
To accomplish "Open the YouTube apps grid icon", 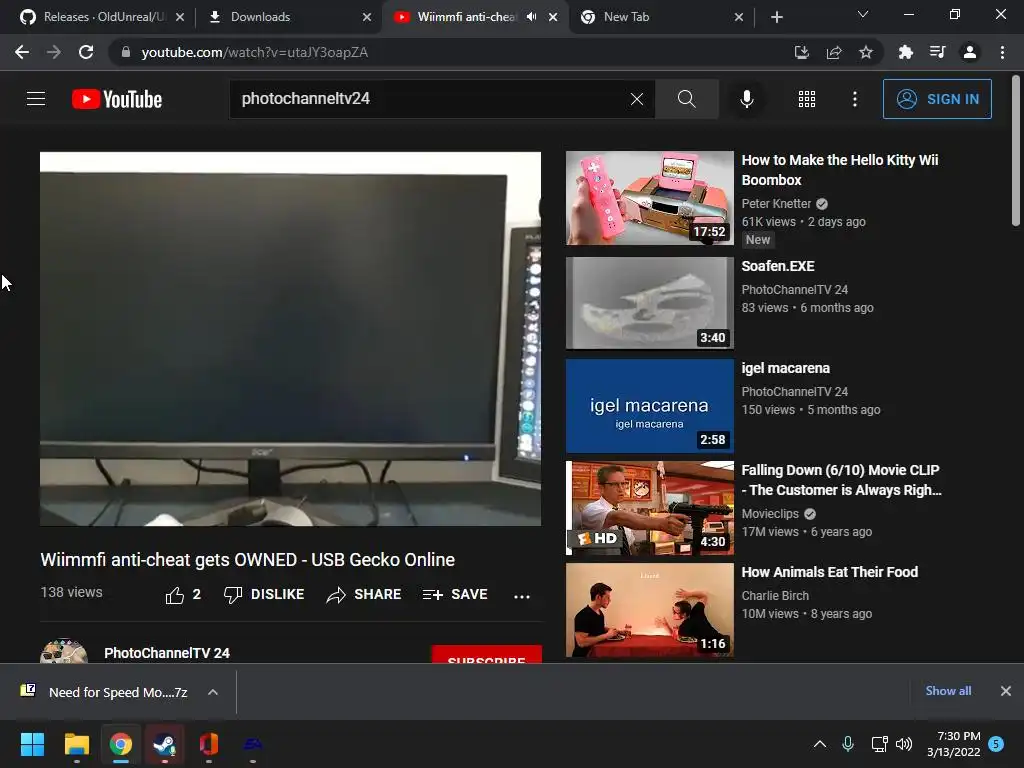I will pos(807,99).
